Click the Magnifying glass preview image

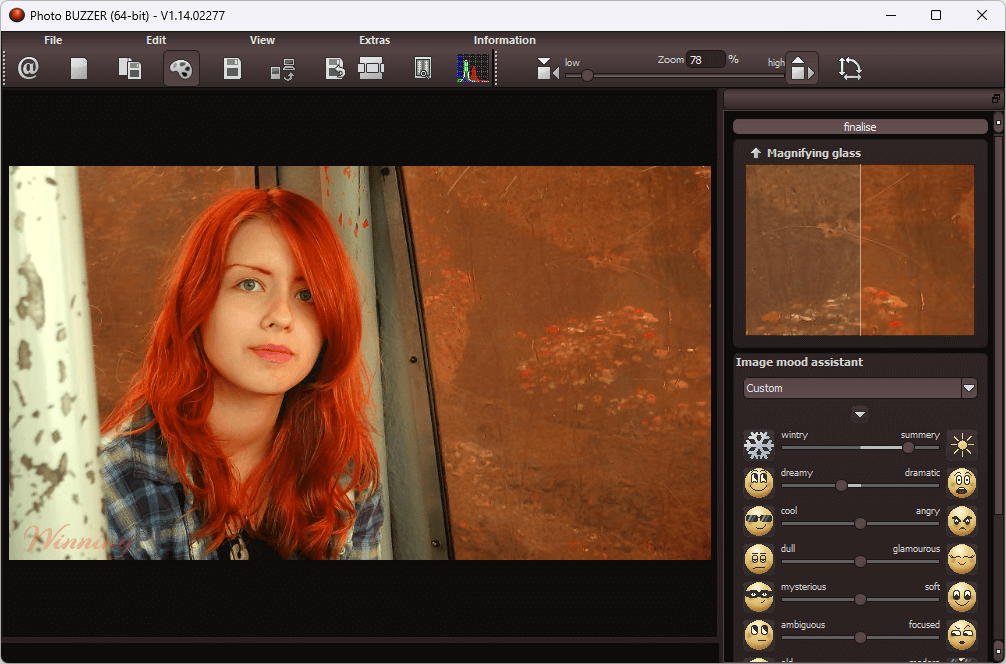[x=860, y=250]
